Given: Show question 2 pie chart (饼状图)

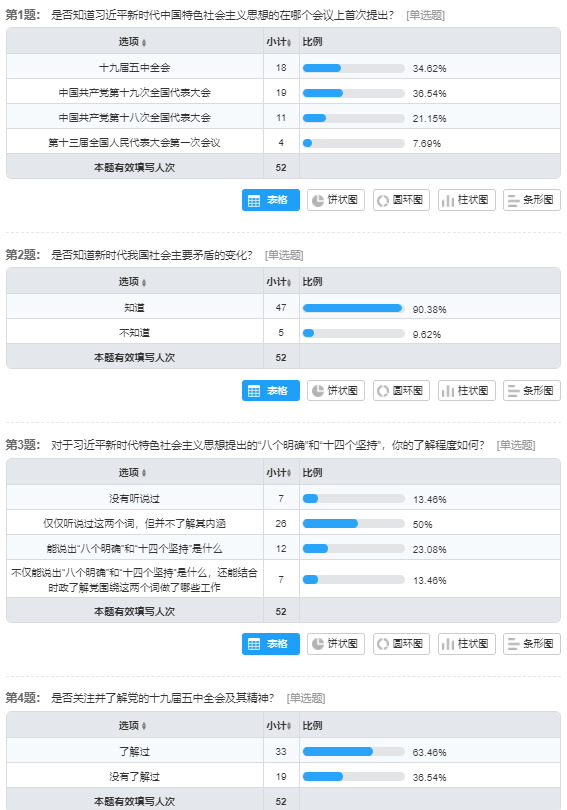Looking at the screenshot, I should (336, 391).
